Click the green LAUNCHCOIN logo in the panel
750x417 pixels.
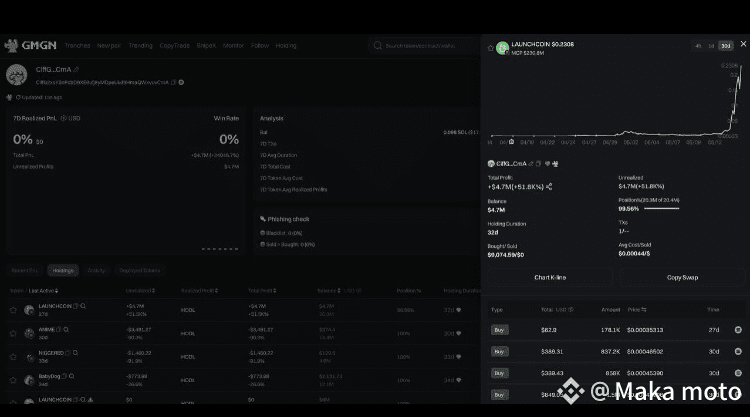click(502, 48)
